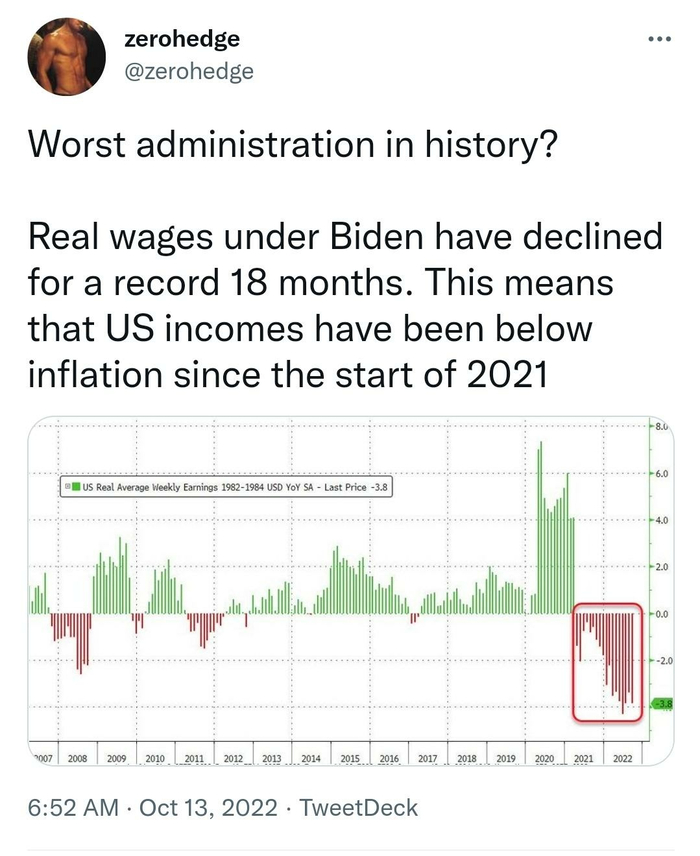Open the zerohedge display name profile link
Screen dimensions: 700x856
pyautogui.click(x=183, y=40)
